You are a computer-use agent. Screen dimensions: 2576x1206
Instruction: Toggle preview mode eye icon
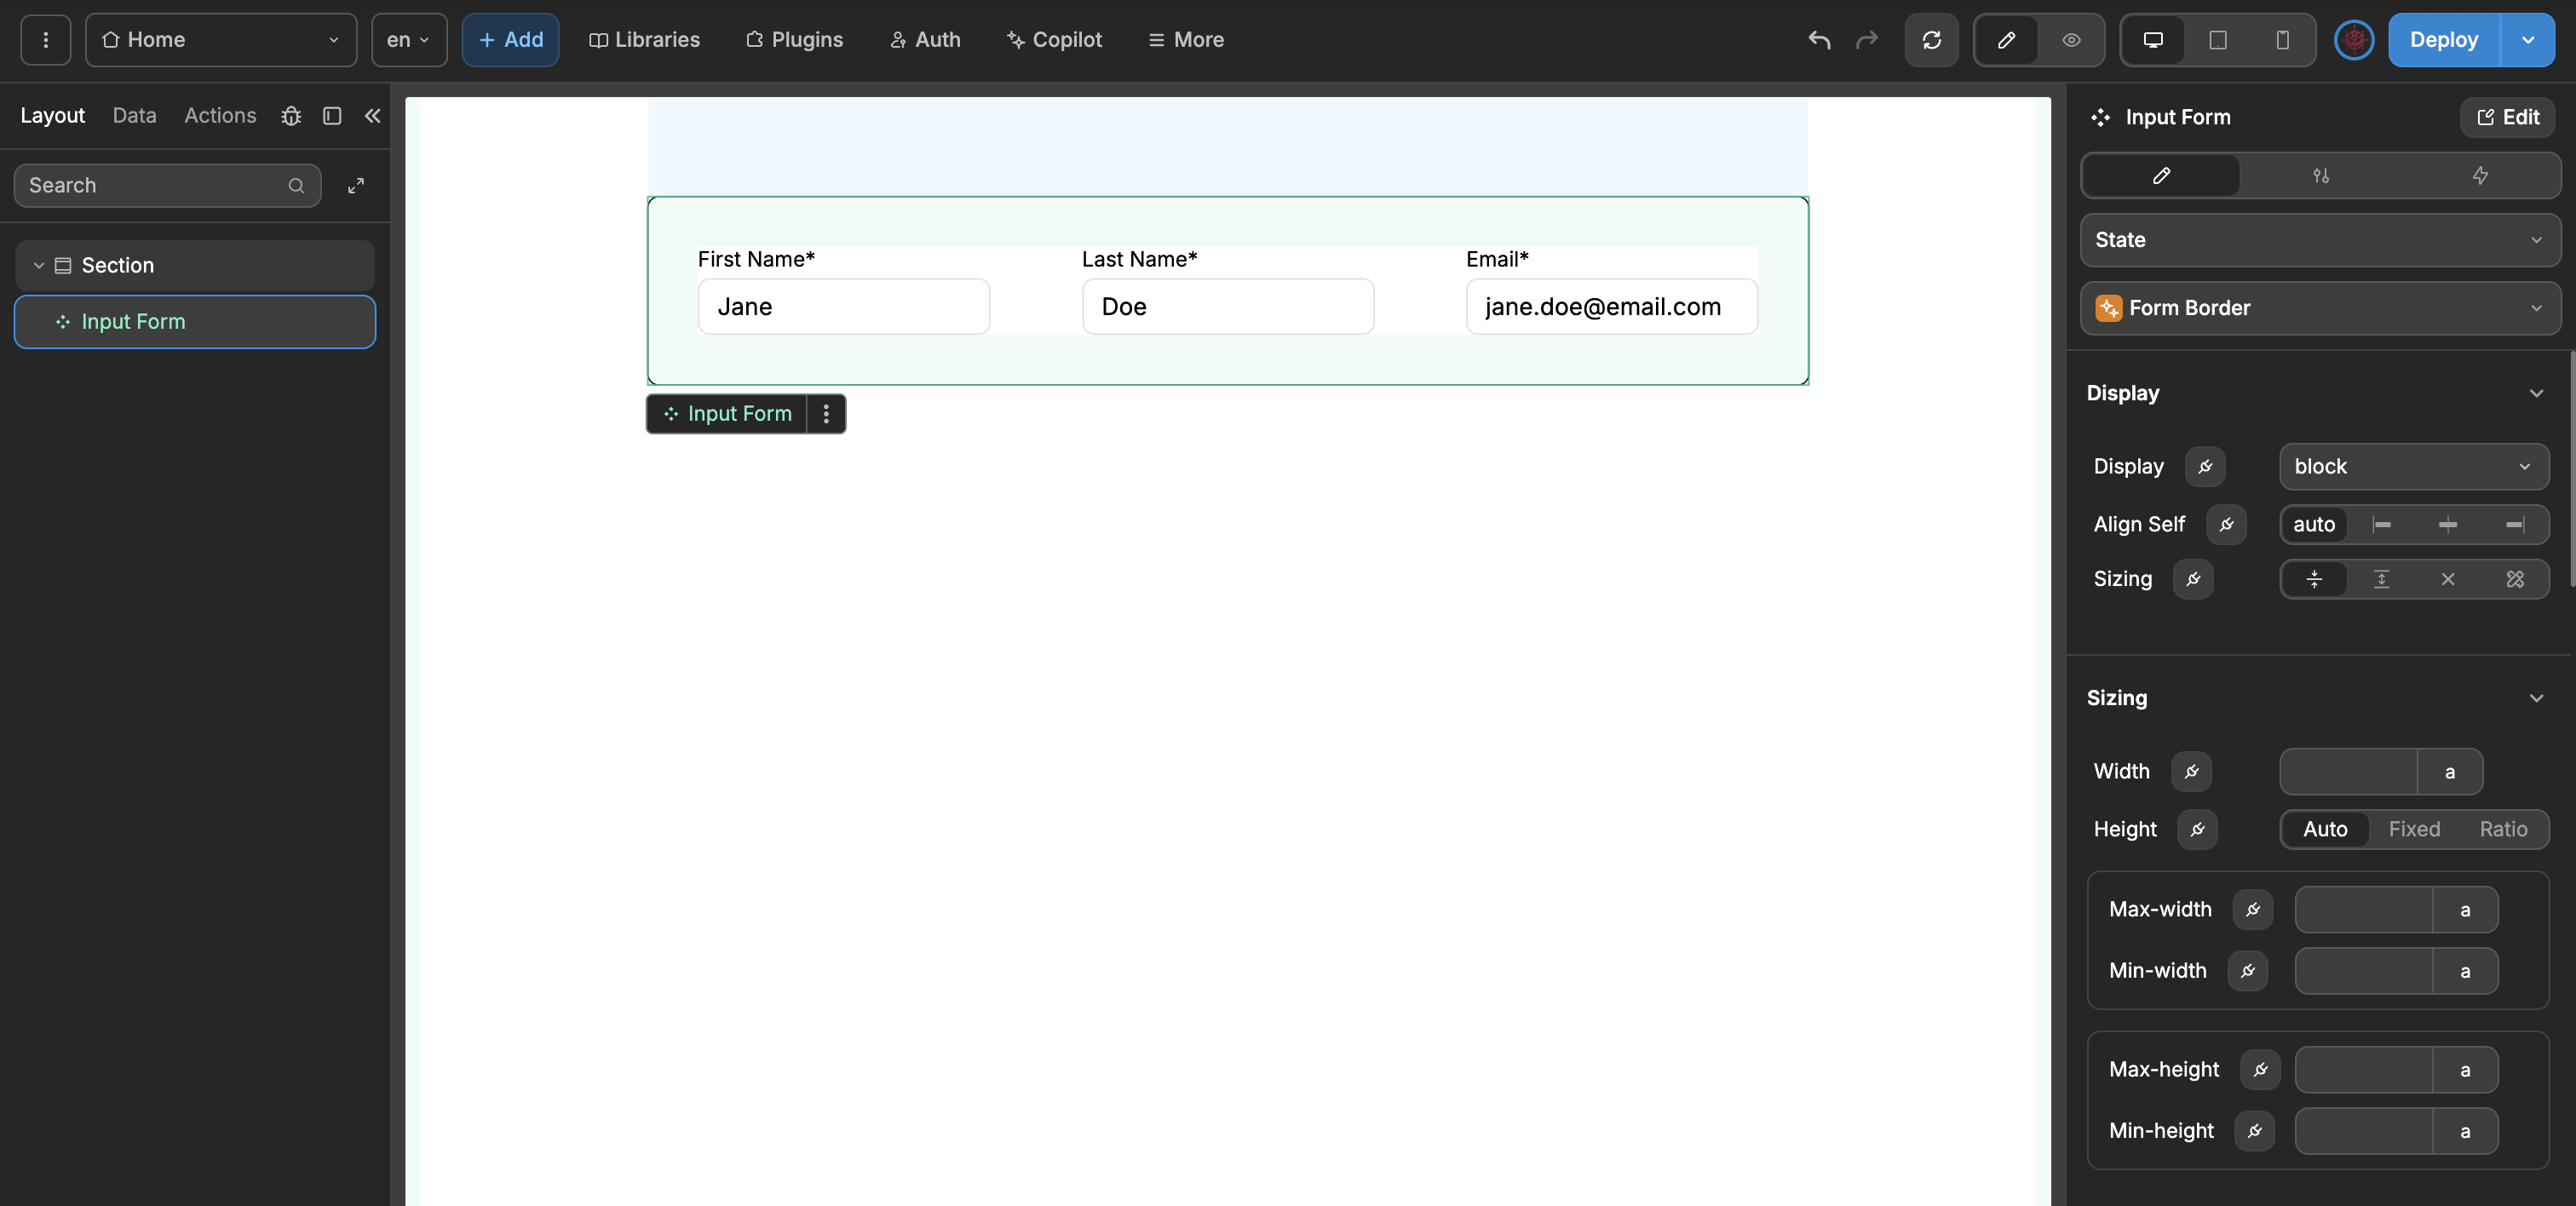click(2071, 40)
